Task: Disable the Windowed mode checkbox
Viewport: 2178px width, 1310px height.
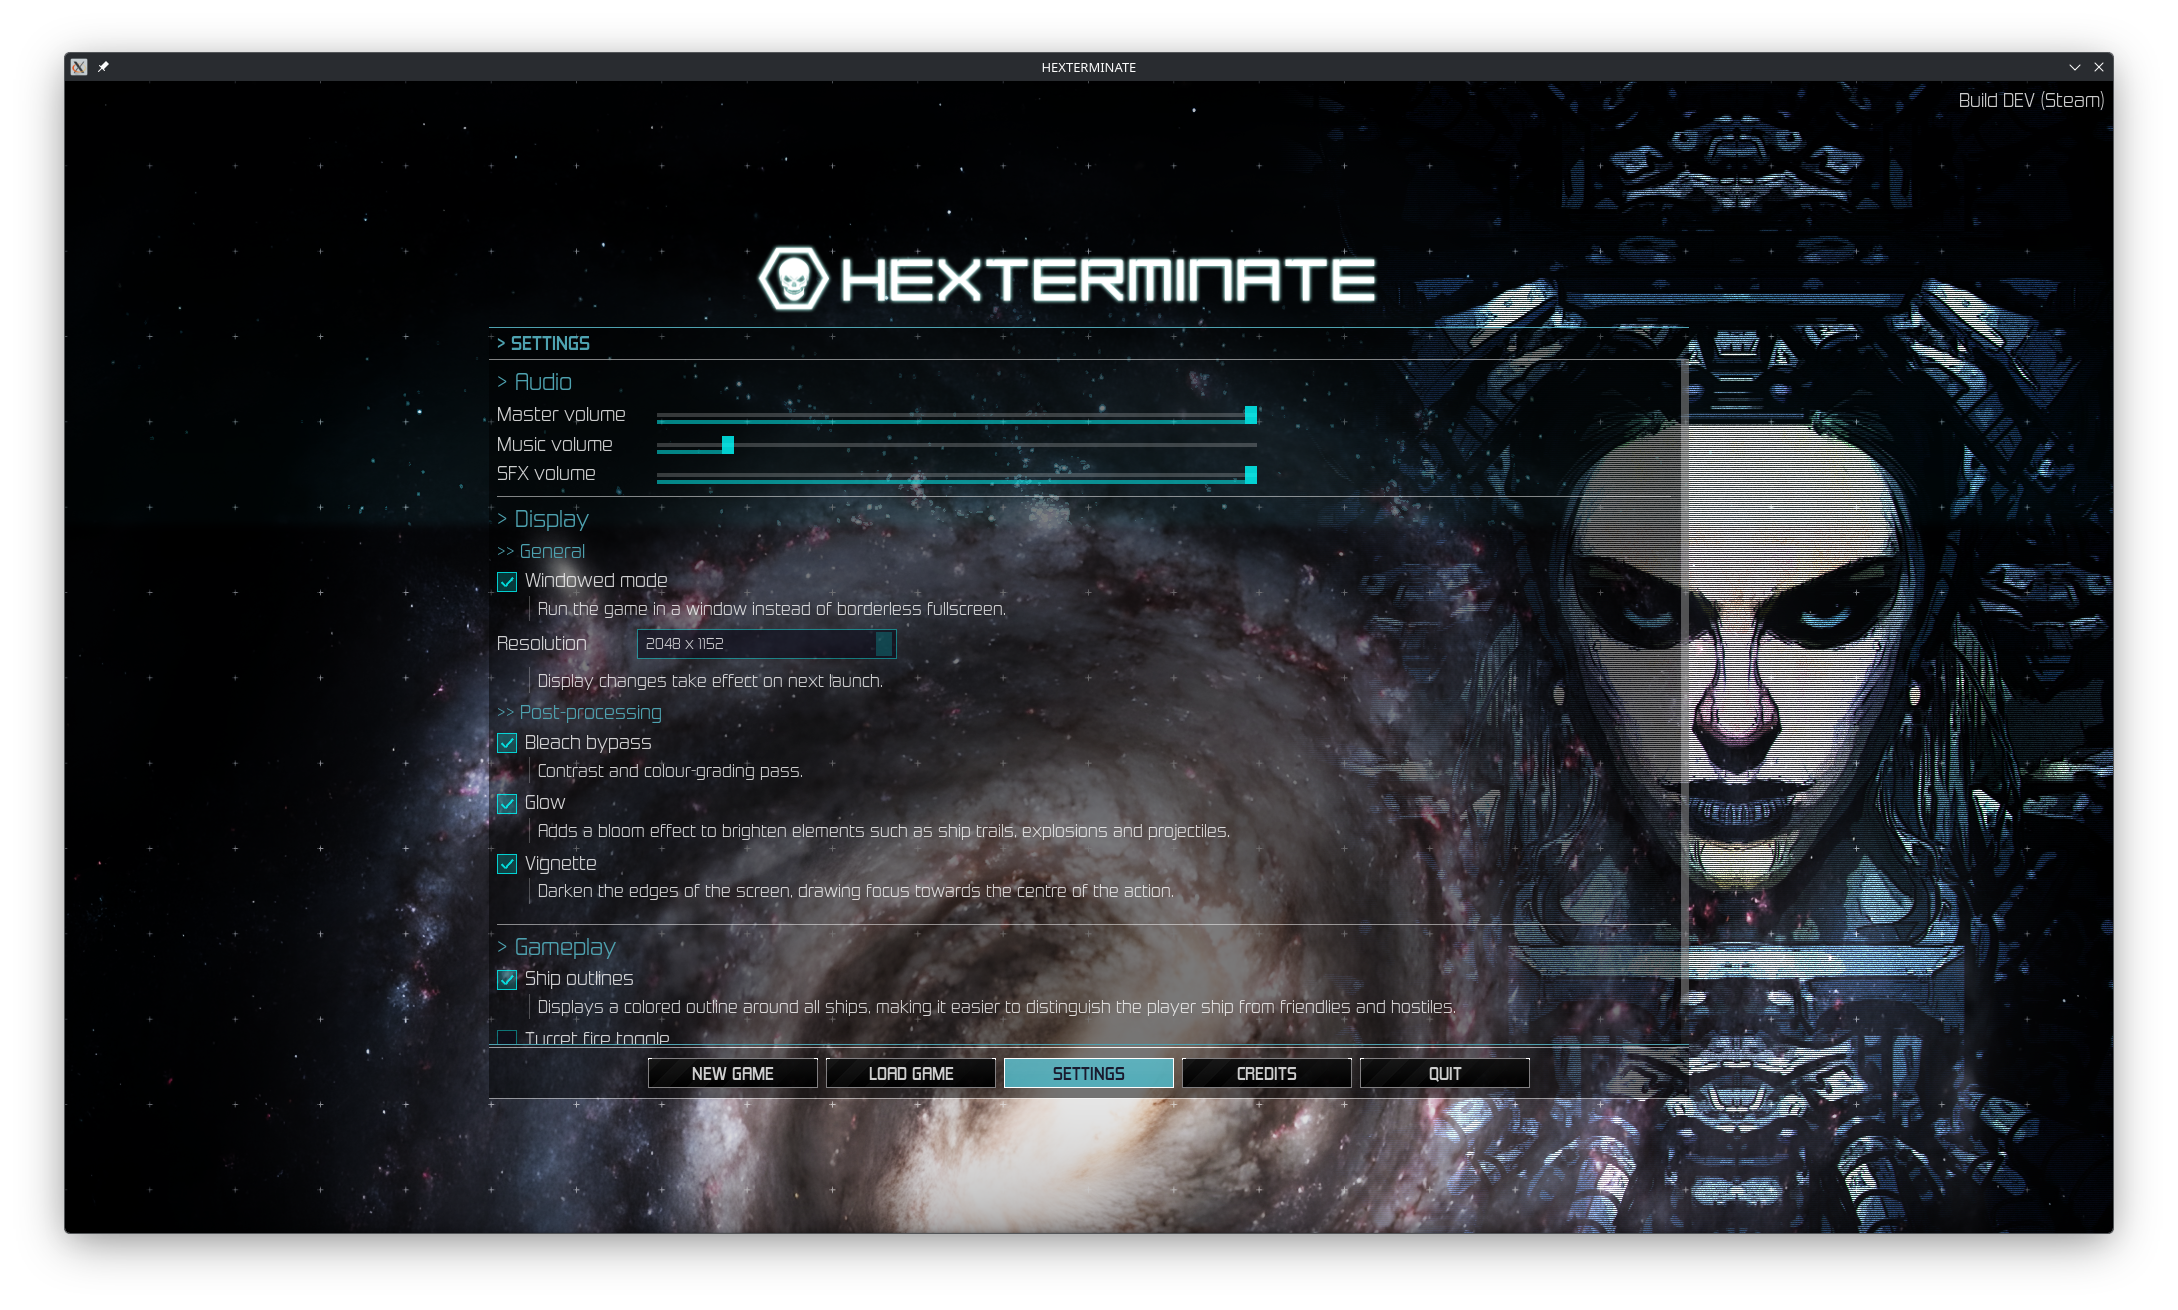Action: tap(507, 581)
